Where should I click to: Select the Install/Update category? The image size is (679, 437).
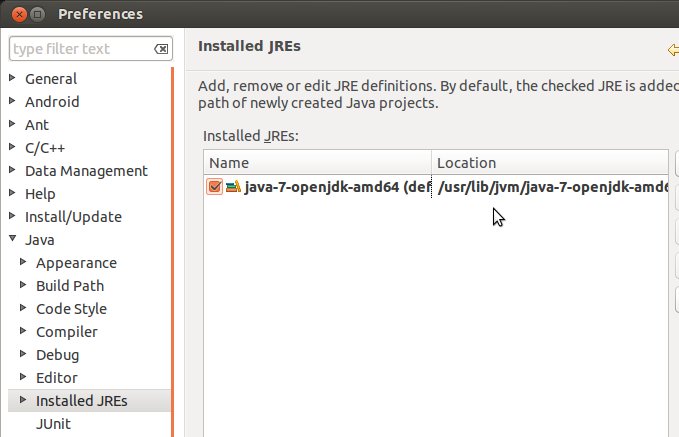click(74, 217)
